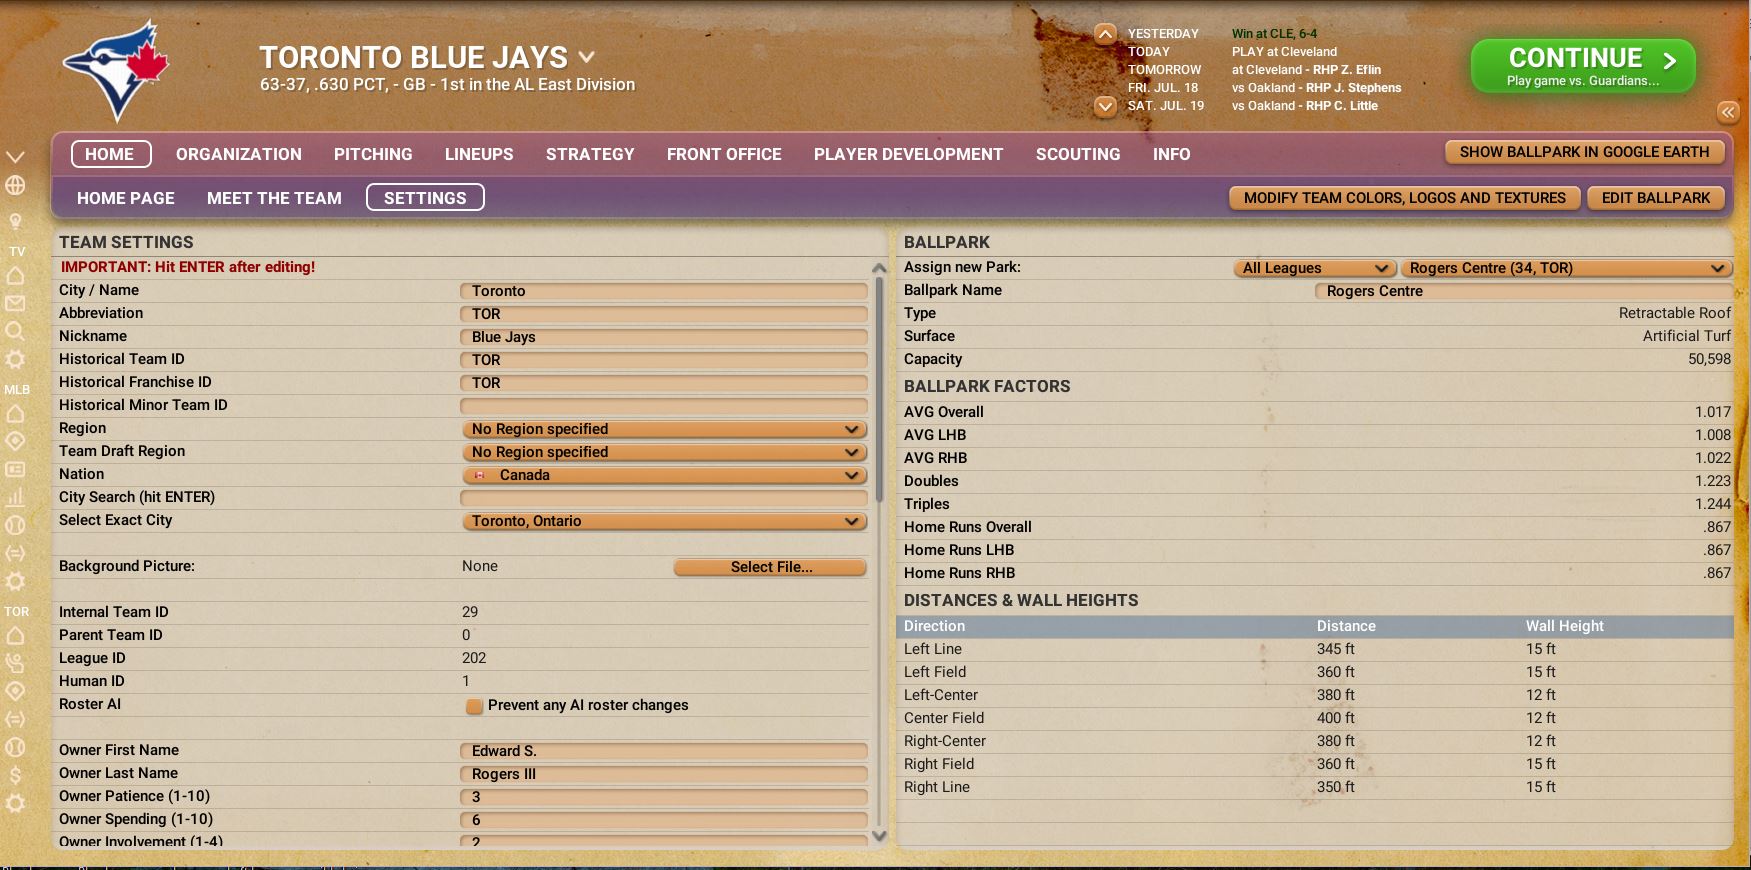The image size is (1751, 870).
Task: Open the STRATEGY menu
Action: [x=590, y=154]
